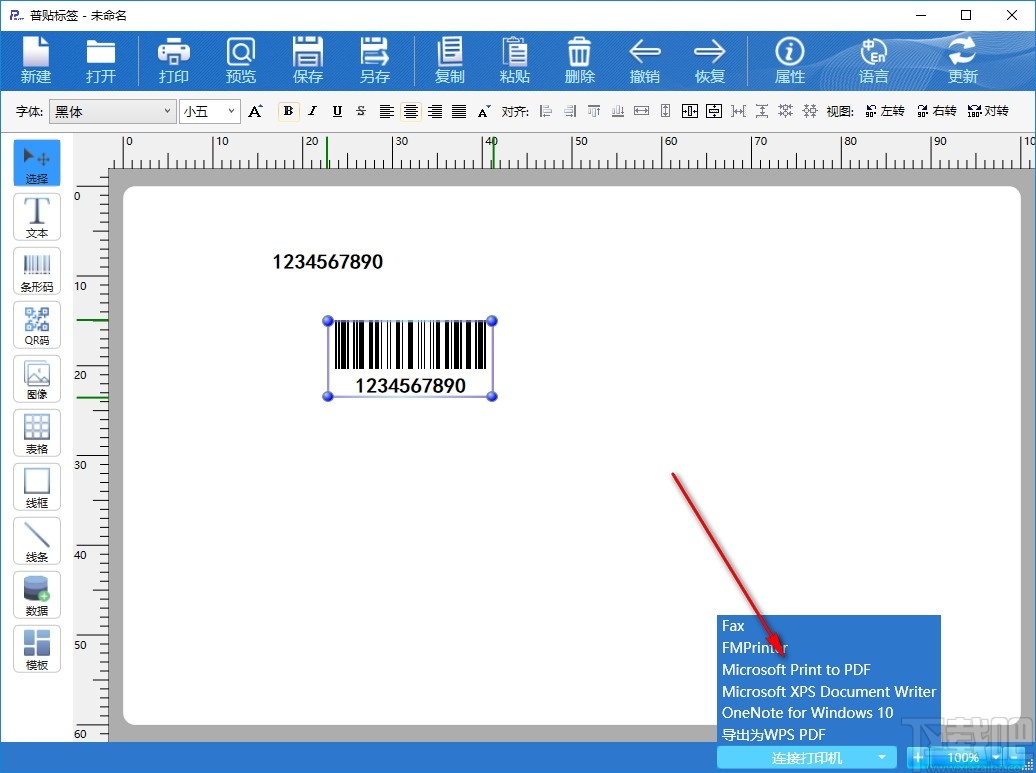The image size is (1036, 773).
Task: Save the label with the 保存 icon
Action: [x=308, y=60]
